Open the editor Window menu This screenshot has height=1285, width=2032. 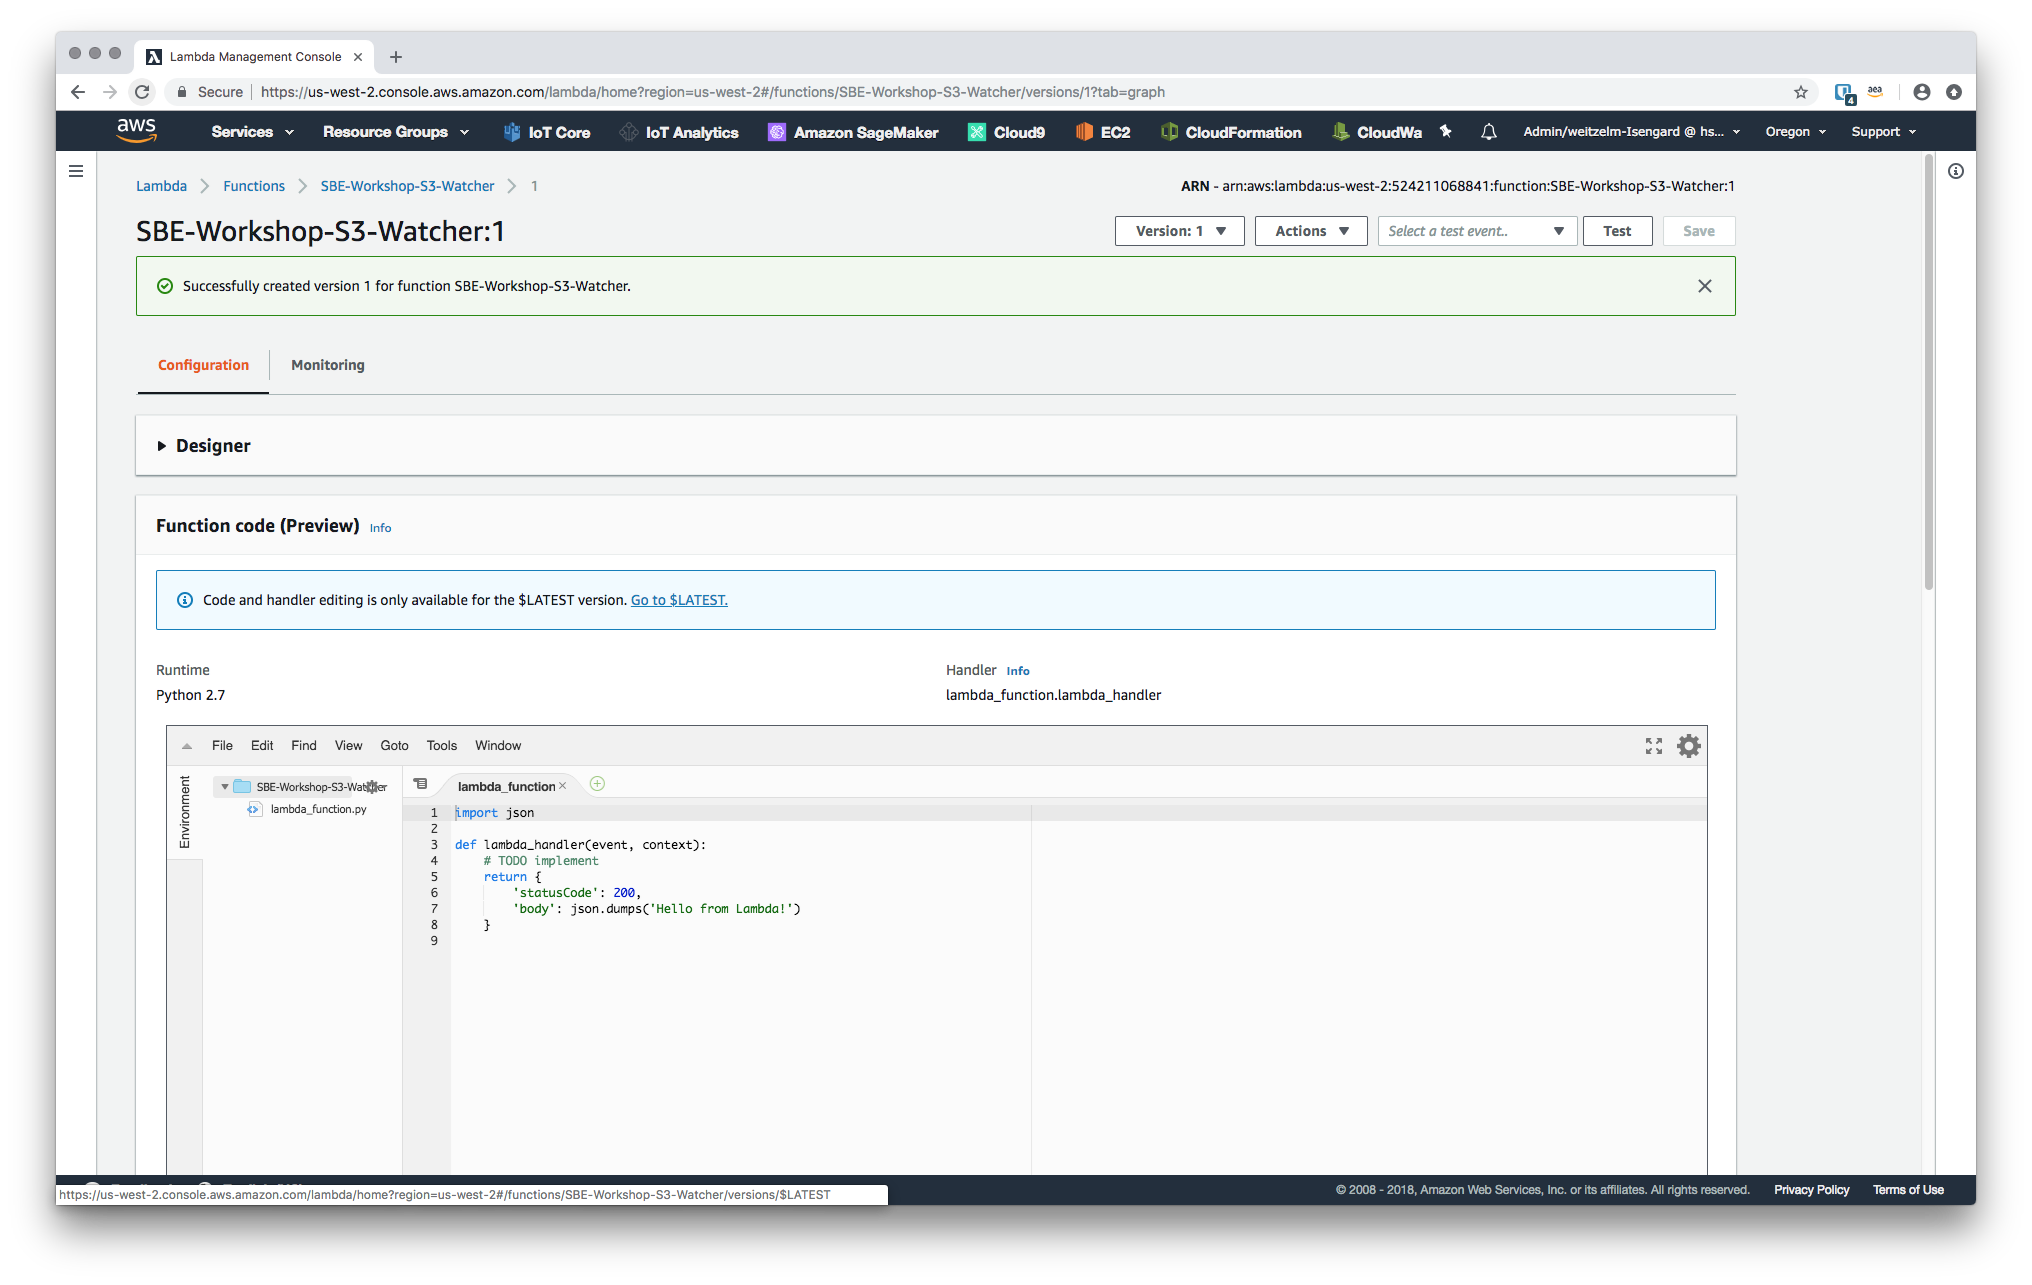click(x=498, y=746)
